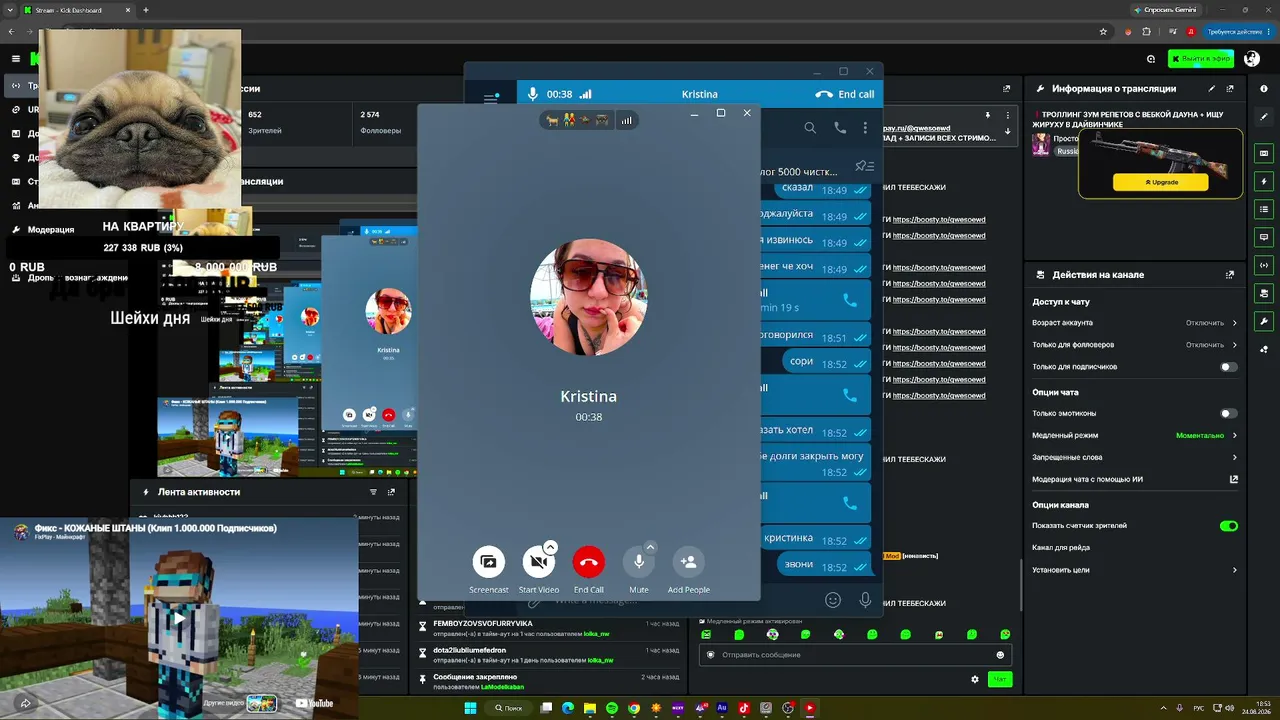Open Windows Start menu
The height and width of the screenshot is (720, 1280).
coord(470,708)
